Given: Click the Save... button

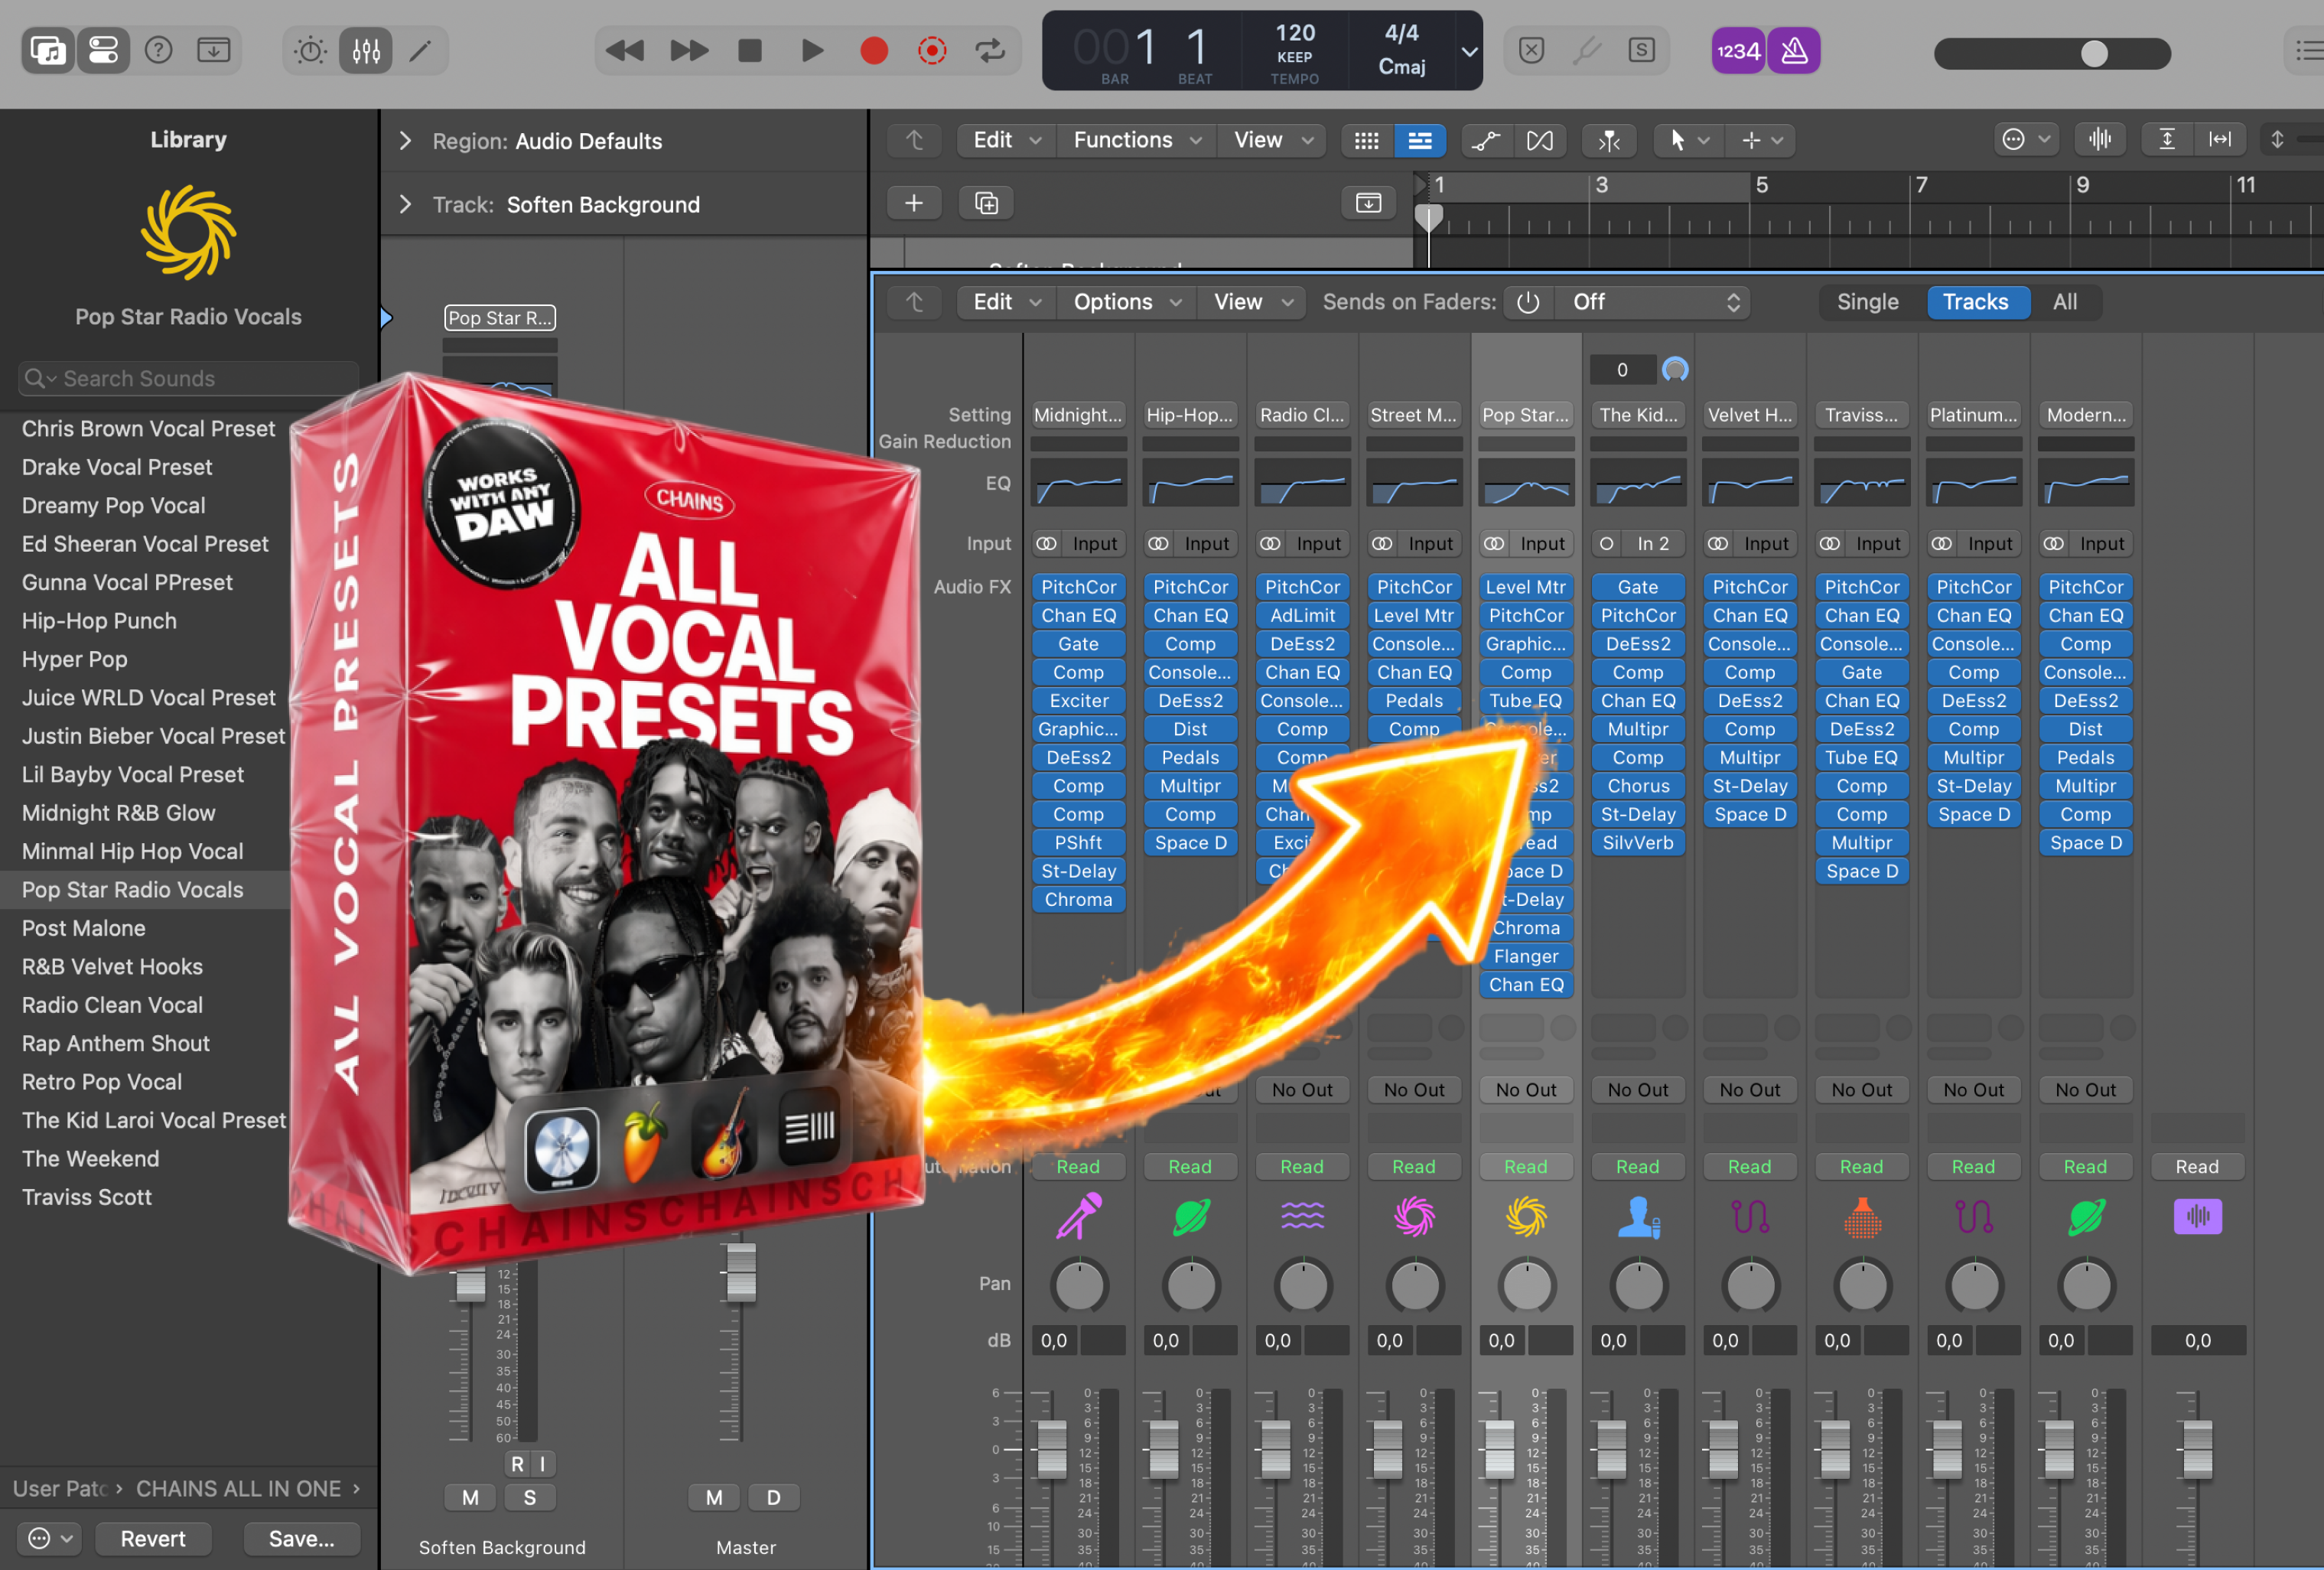Looking at the screenshot, I should click(x=301, y=1538).
